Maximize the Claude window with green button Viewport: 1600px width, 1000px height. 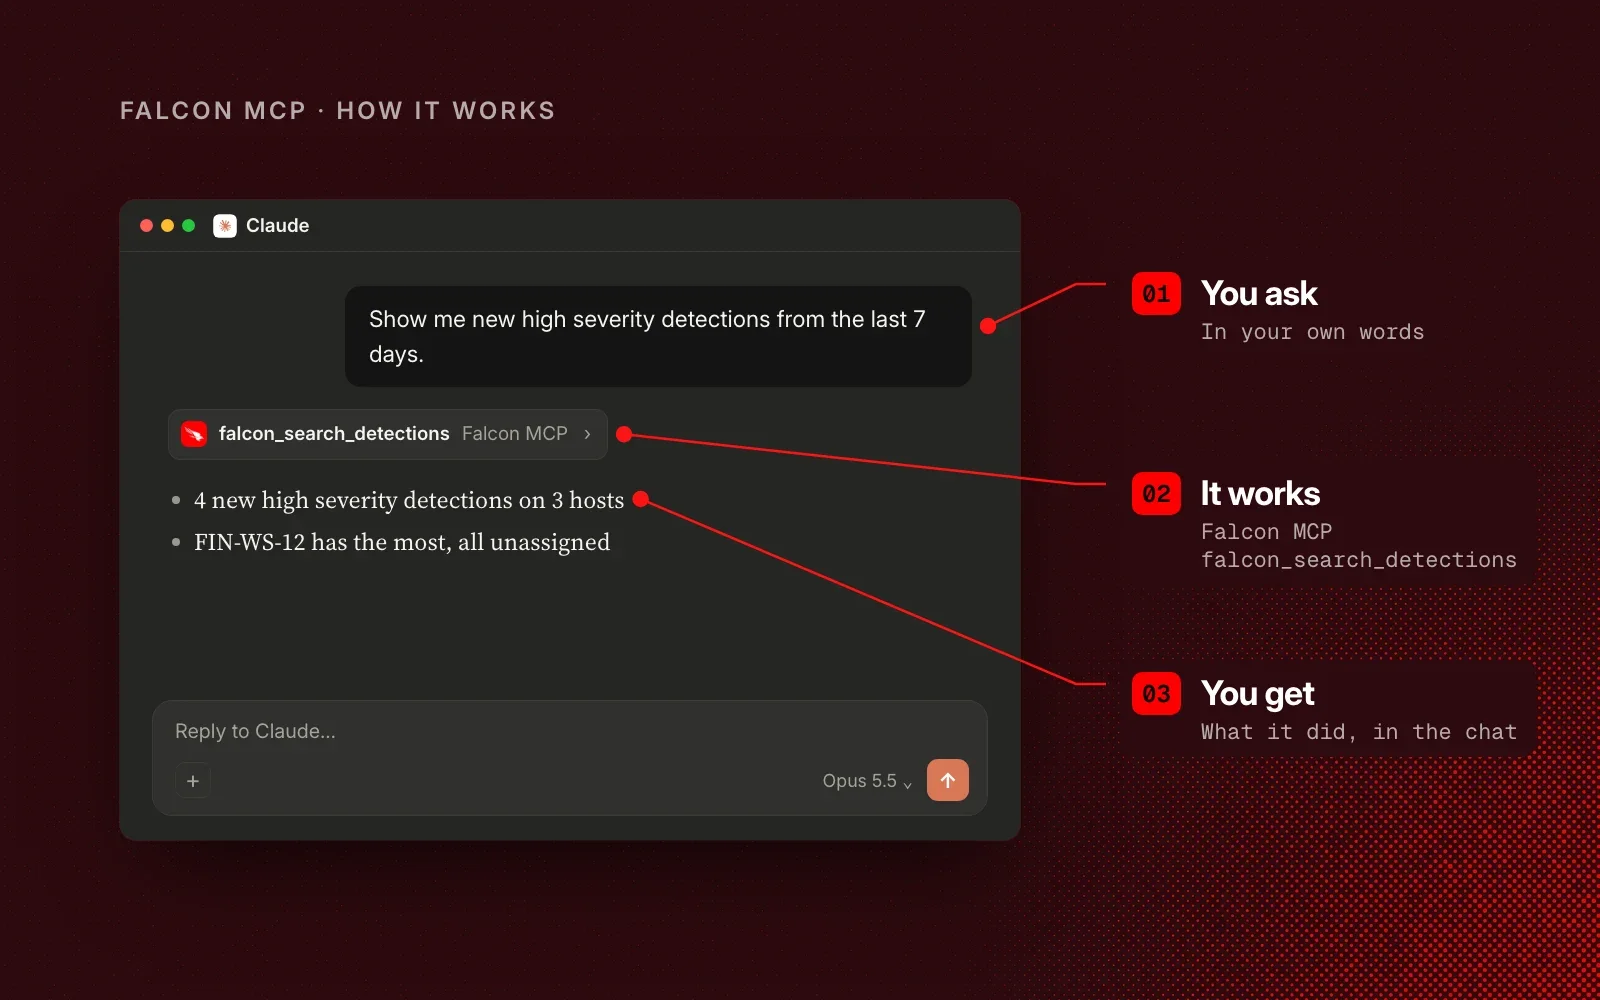[188, 226]
